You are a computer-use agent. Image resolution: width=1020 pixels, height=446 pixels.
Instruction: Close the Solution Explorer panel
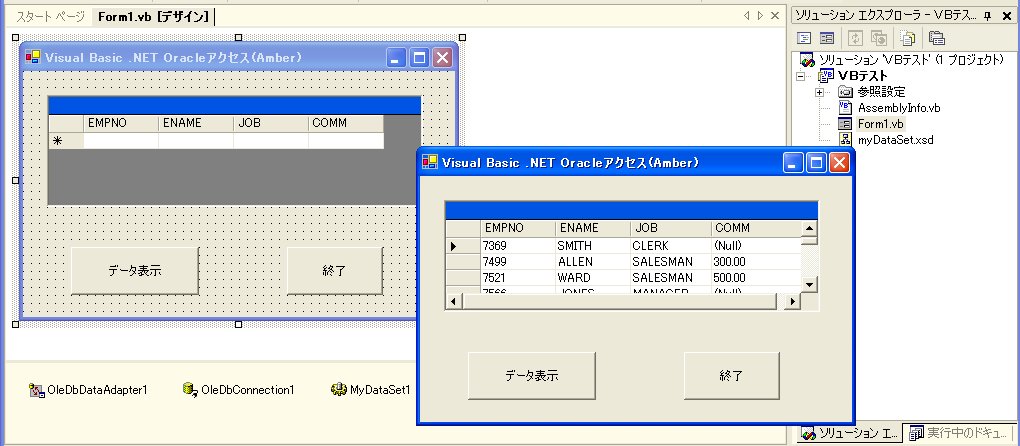pos(1007,16)
